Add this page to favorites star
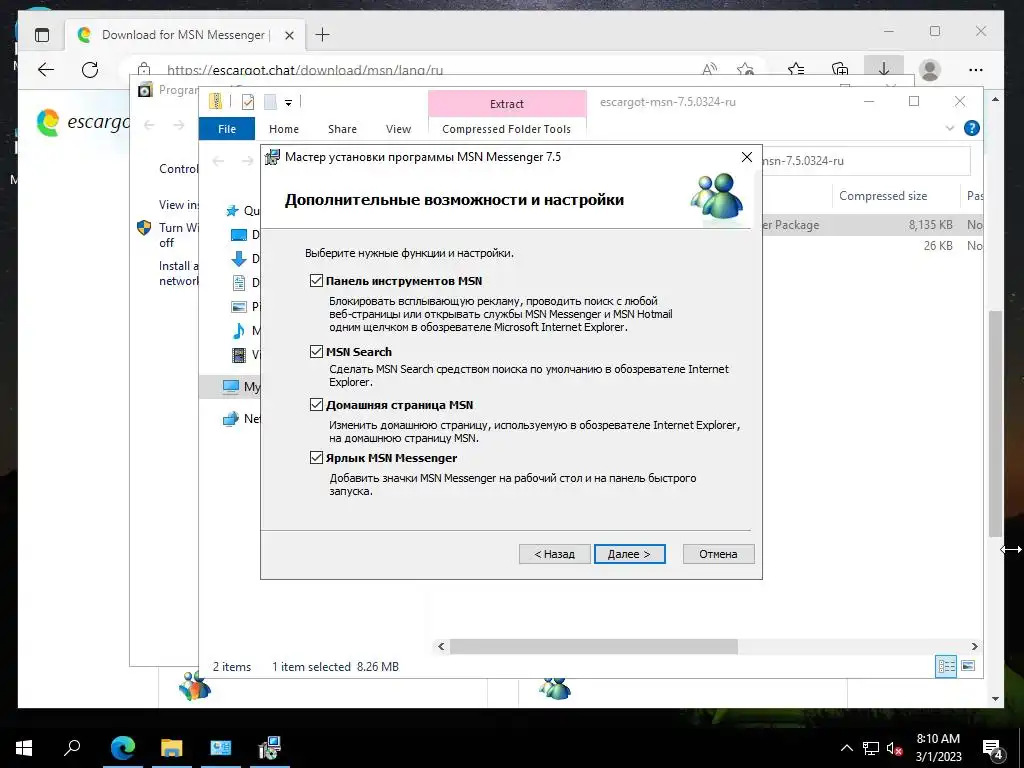 745,69
